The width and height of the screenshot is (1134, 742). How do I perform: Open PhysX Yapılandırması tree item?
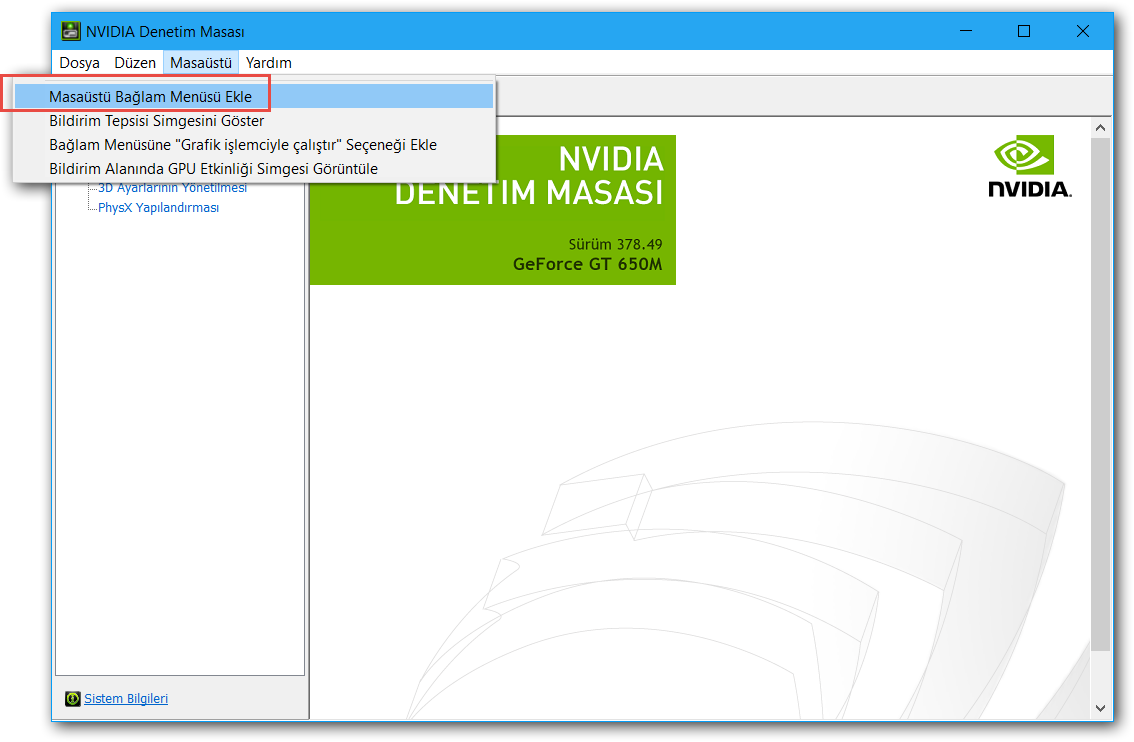pyautogui.click(x=158, y=208)
